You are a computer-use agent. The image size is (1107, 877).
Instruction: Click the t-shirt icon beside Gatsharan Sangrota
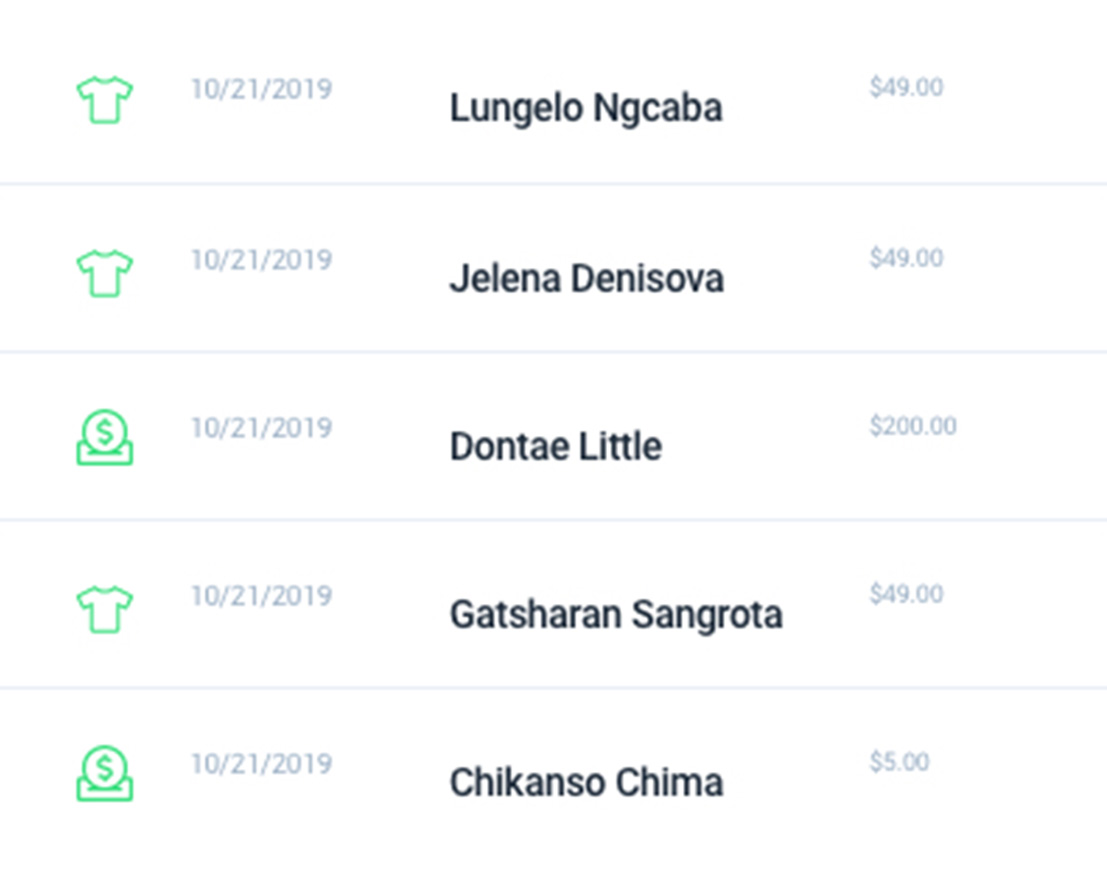104,609
